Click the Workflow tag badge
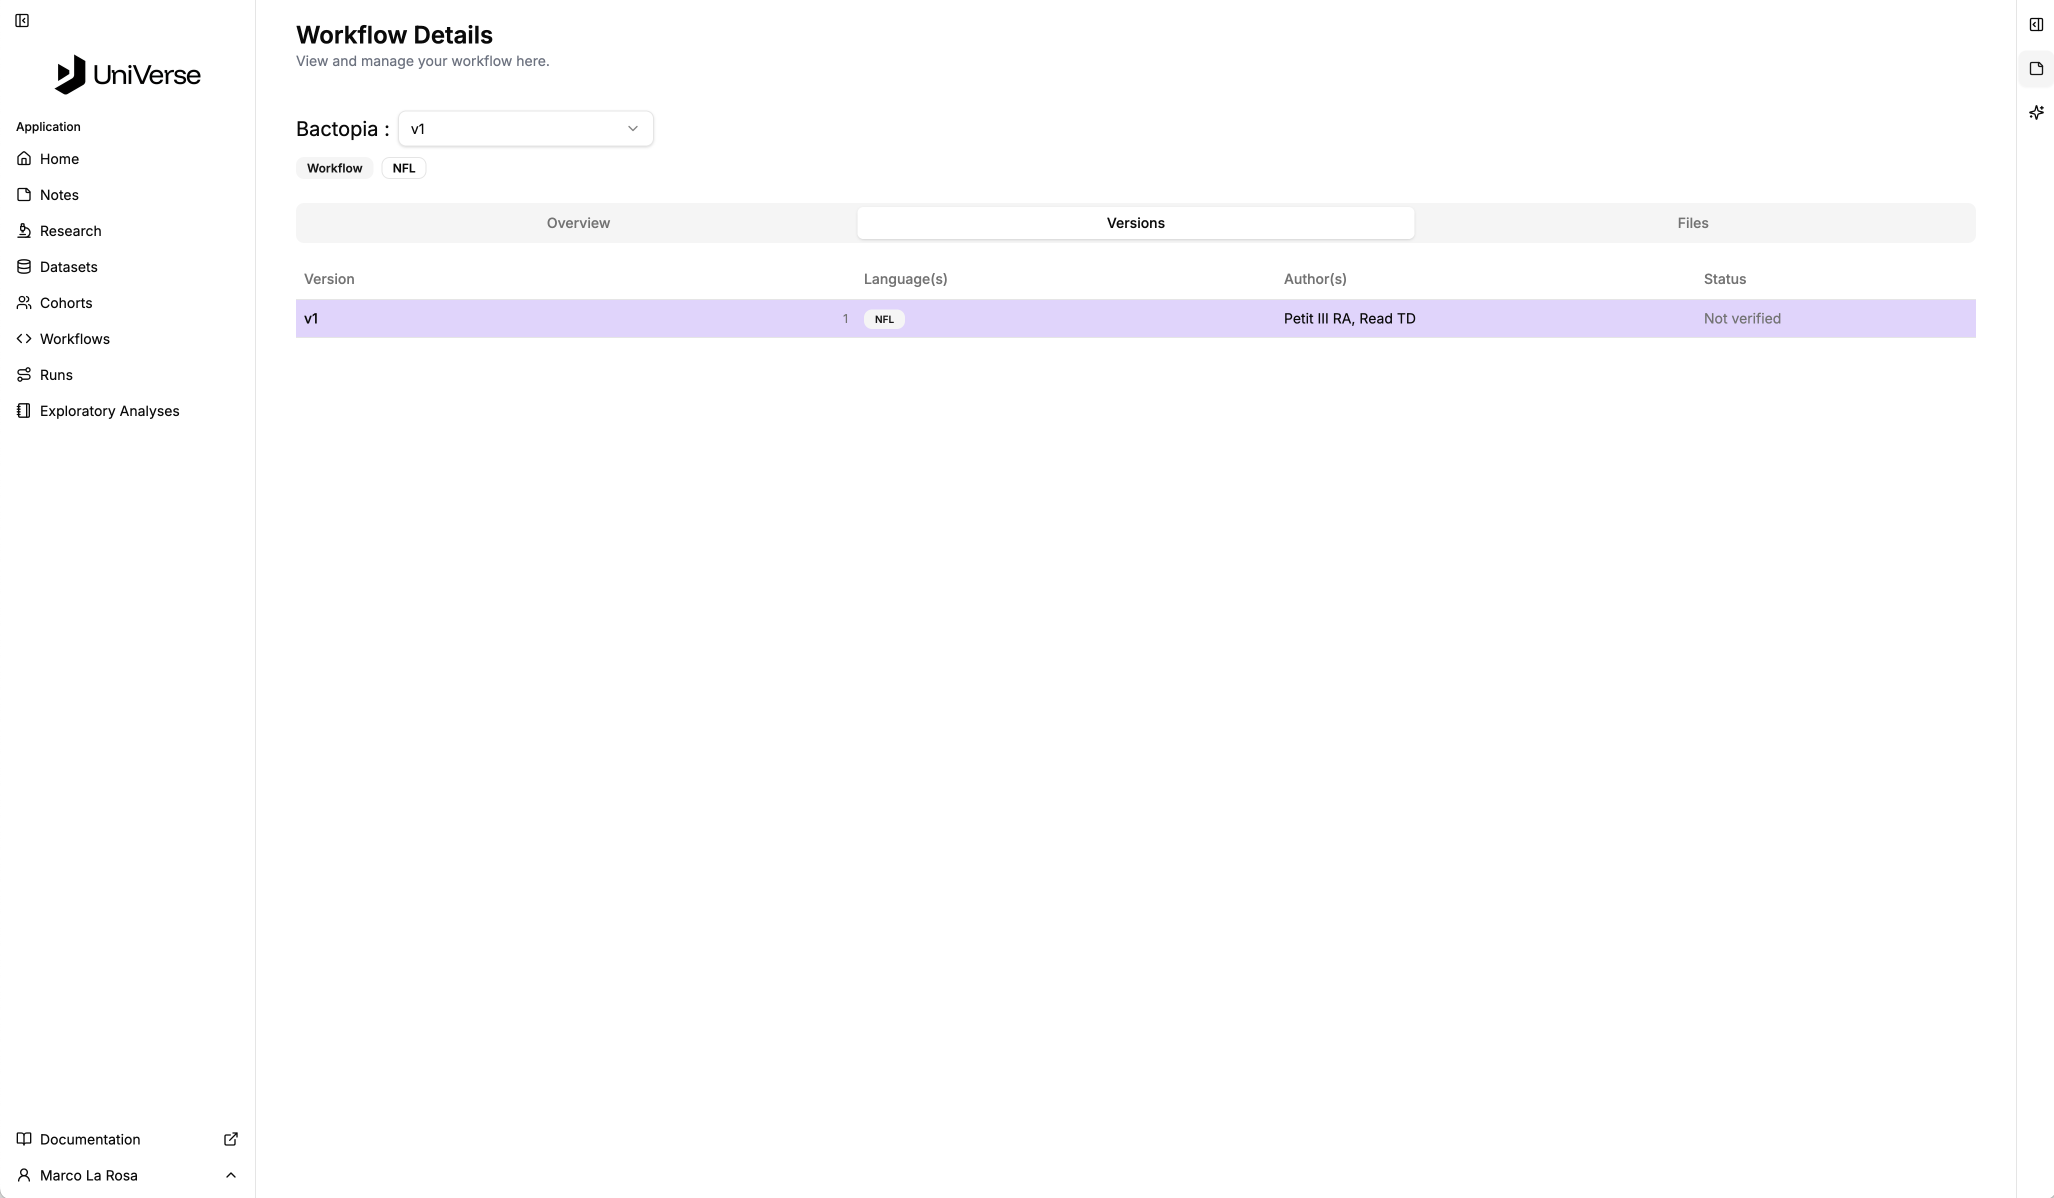Image resolution: width=2054 pixels, height=1198 pixels. click(334, 168)
